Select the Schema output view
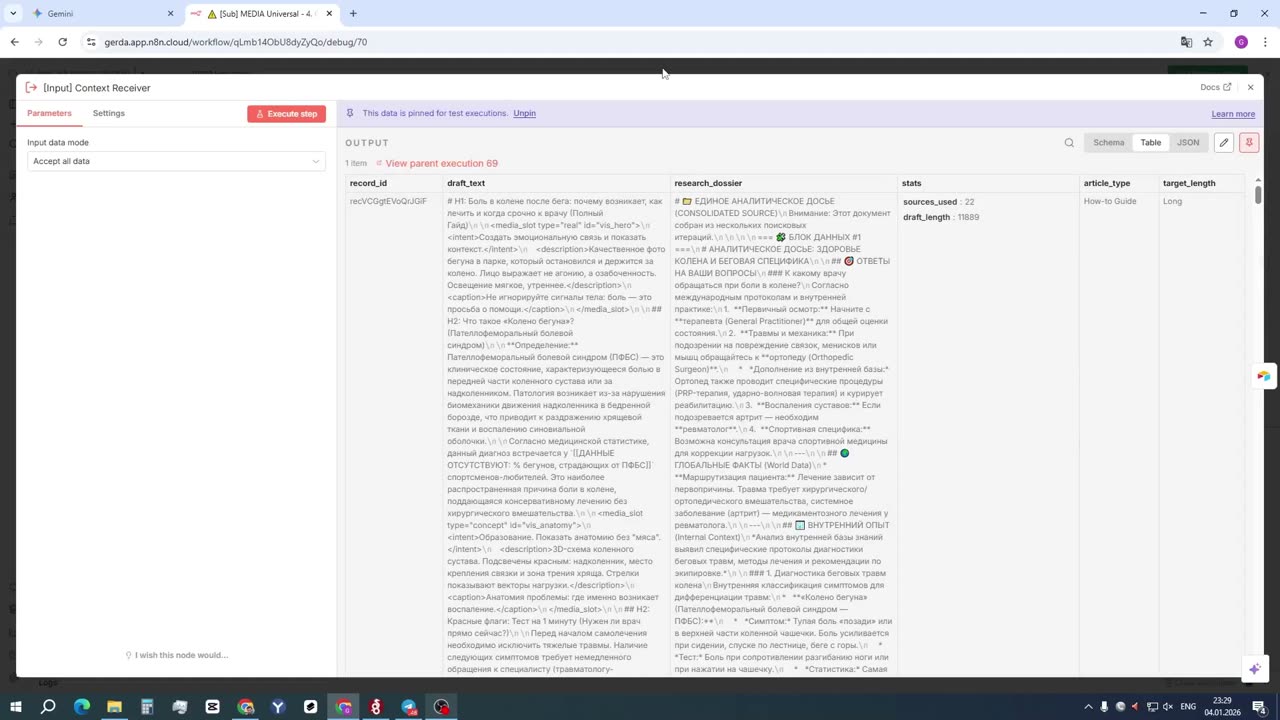1280x720 pixels. [1108, 143]
